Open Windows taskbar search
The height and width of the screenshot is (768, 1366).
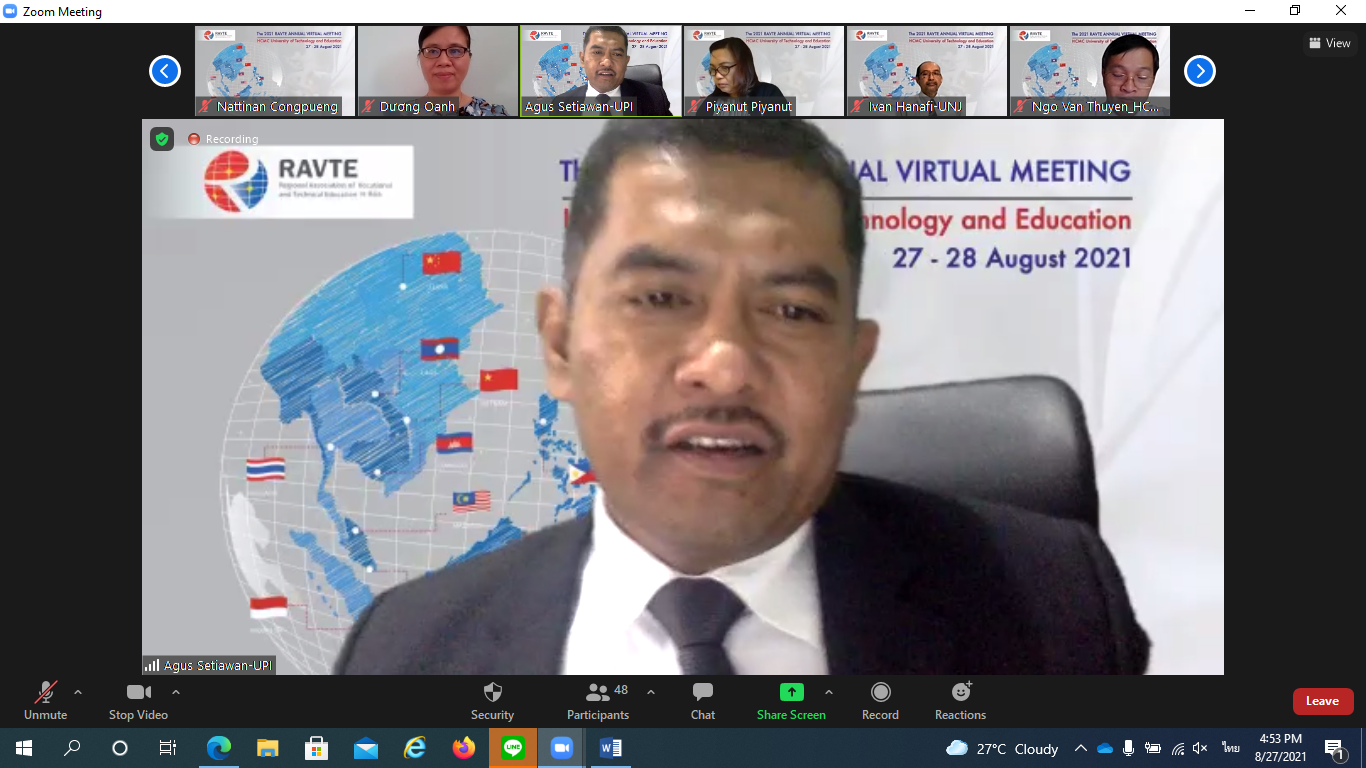pos(72,748)
